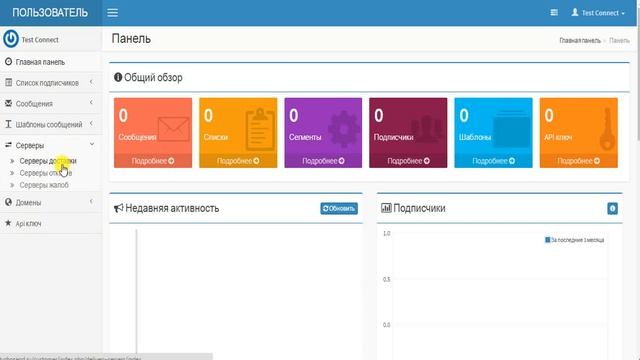640x360 pixels.
Task: Click the power logo avatar icon
Action: [11, 39]
